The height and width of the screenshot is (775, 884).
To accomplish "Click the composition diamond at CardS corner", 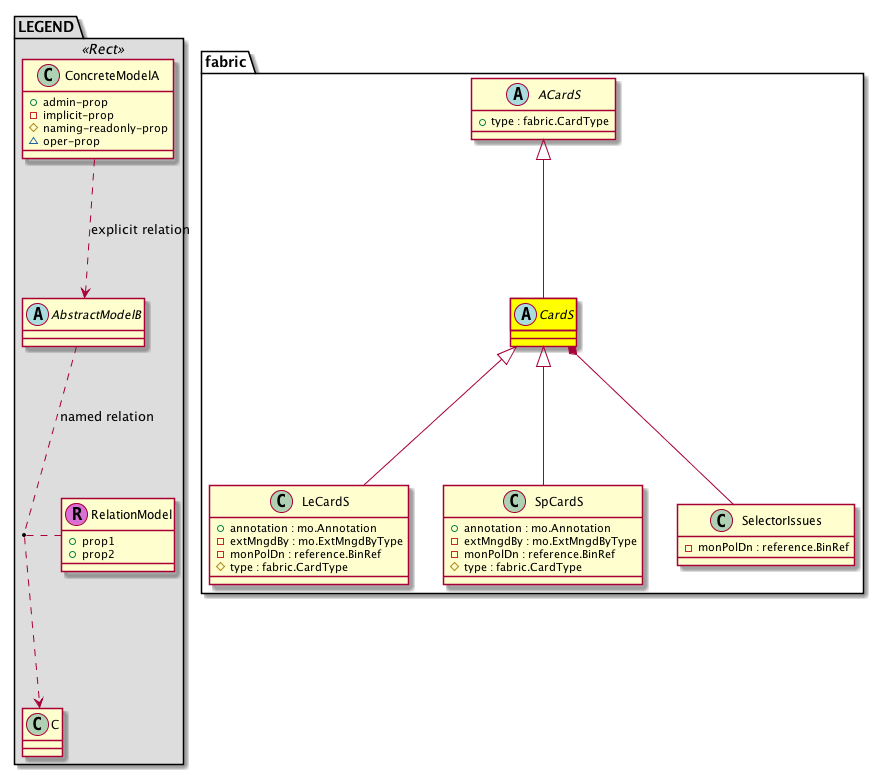I will tap(573, 350).
